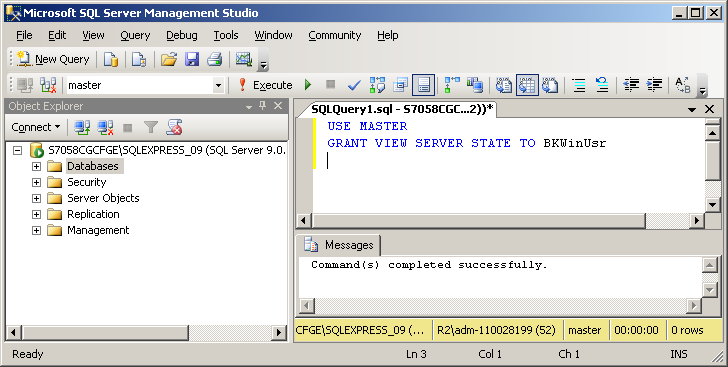The width and height of the screenshot is (728, 367).
Task: Open the master database dropdown
Action: (x=218, y=85)
